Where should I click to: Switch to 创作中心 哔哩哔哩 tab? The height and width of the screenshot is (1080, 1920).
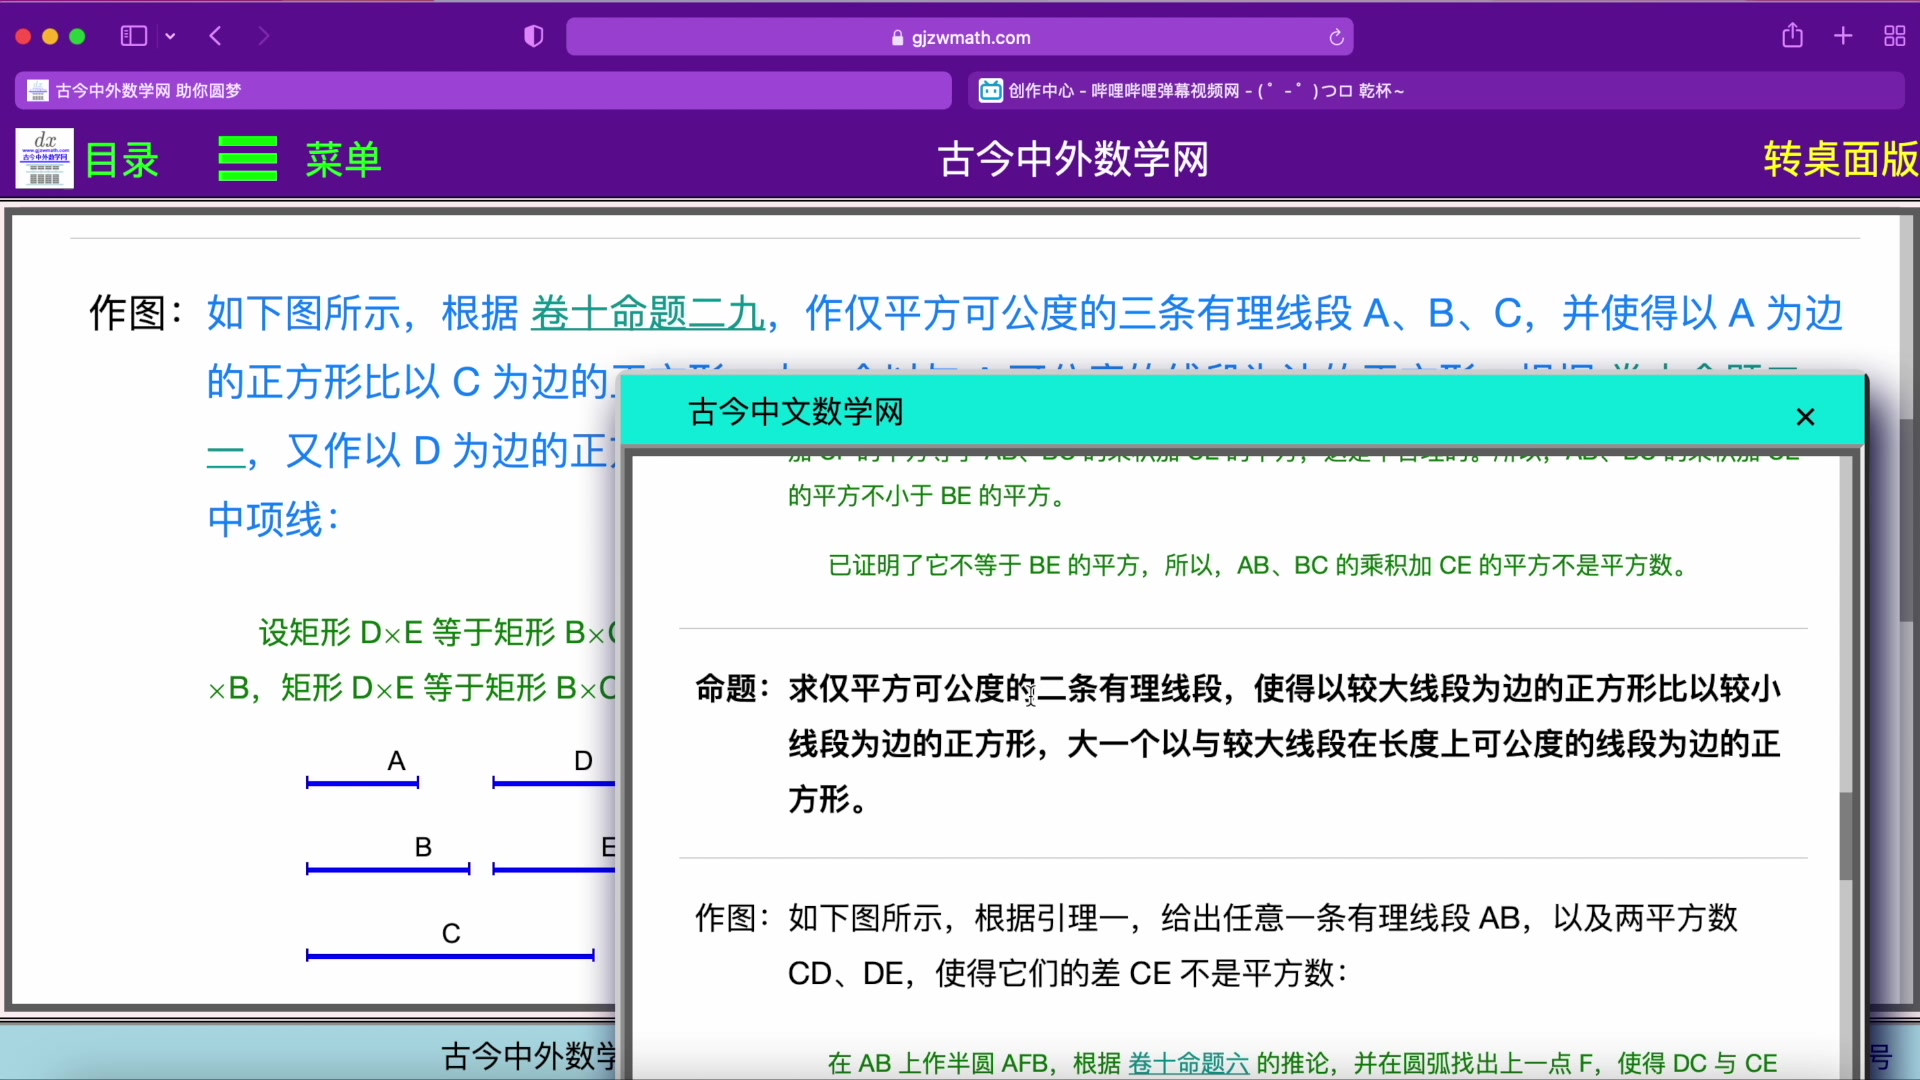coord(1436,90)
